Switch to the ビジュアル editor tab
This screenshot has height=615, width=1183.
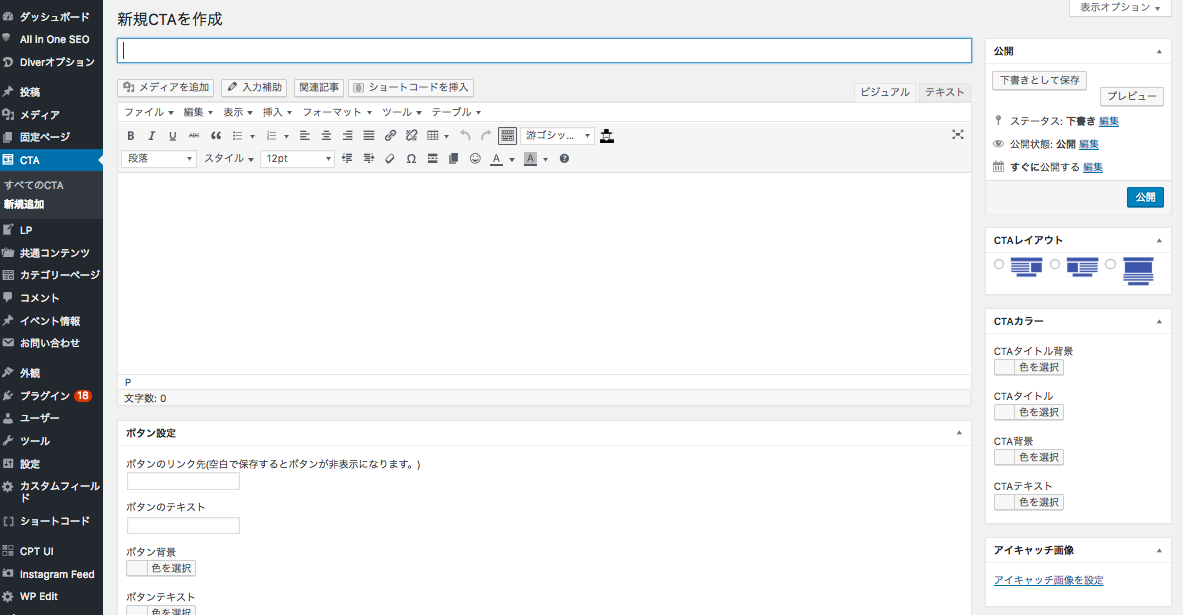coord(885,92)
